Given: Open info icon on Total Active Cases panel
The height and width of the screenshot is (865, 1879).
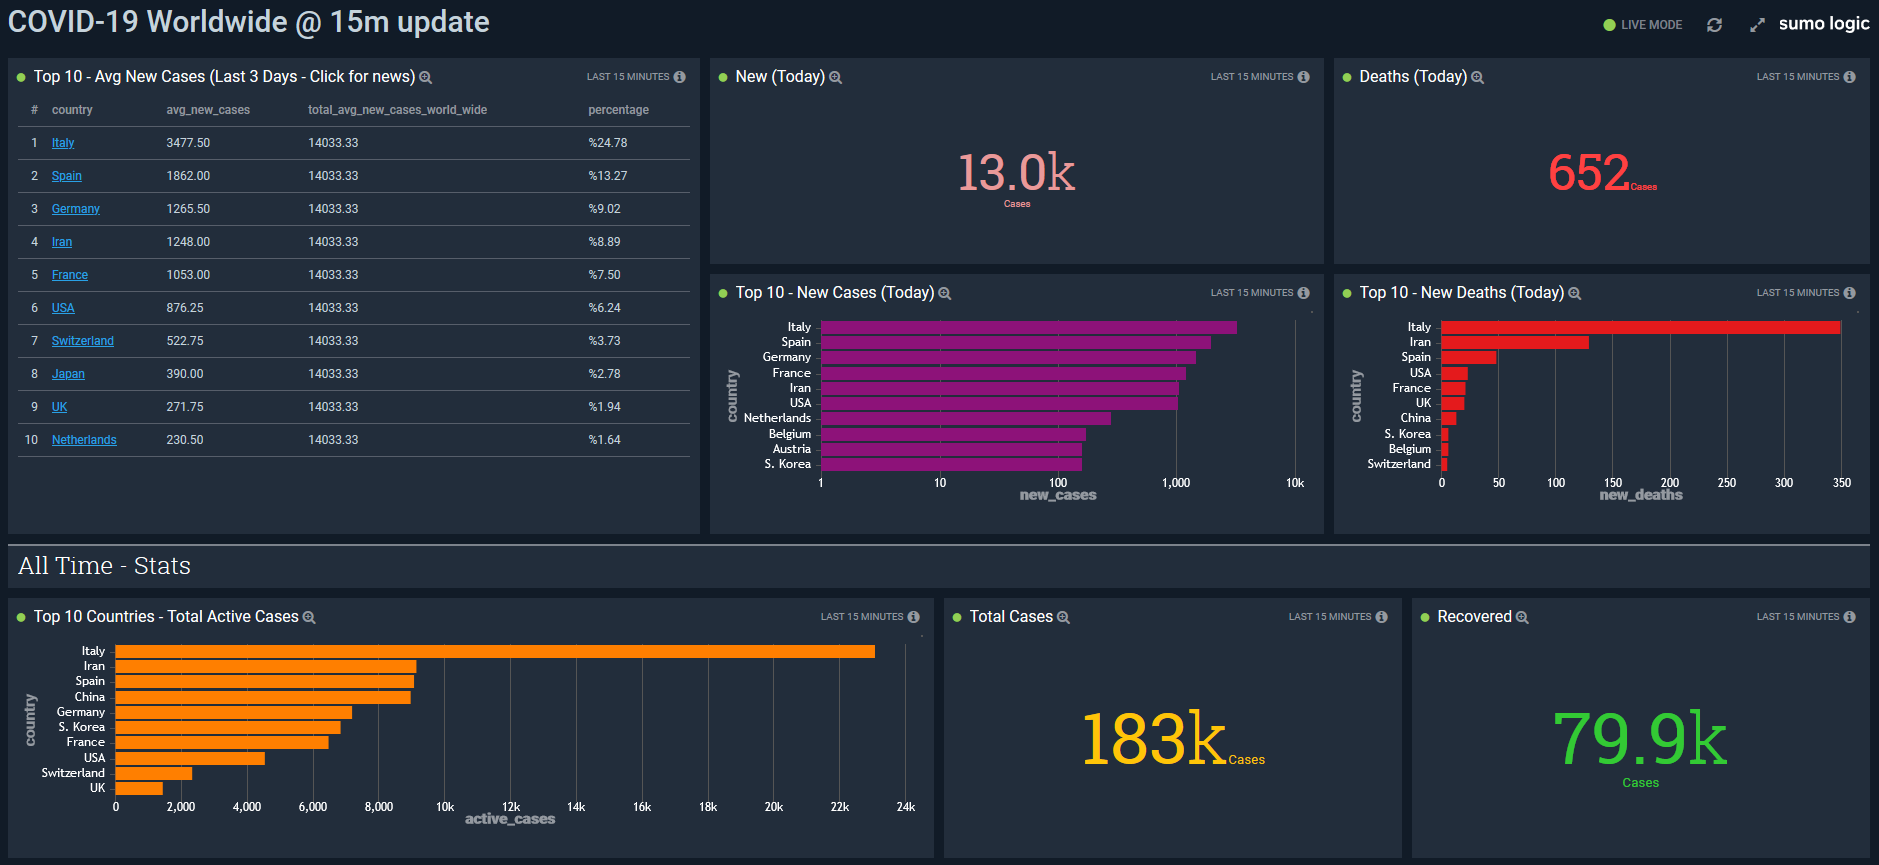Looking at the screenshot, I should (914, 617).
